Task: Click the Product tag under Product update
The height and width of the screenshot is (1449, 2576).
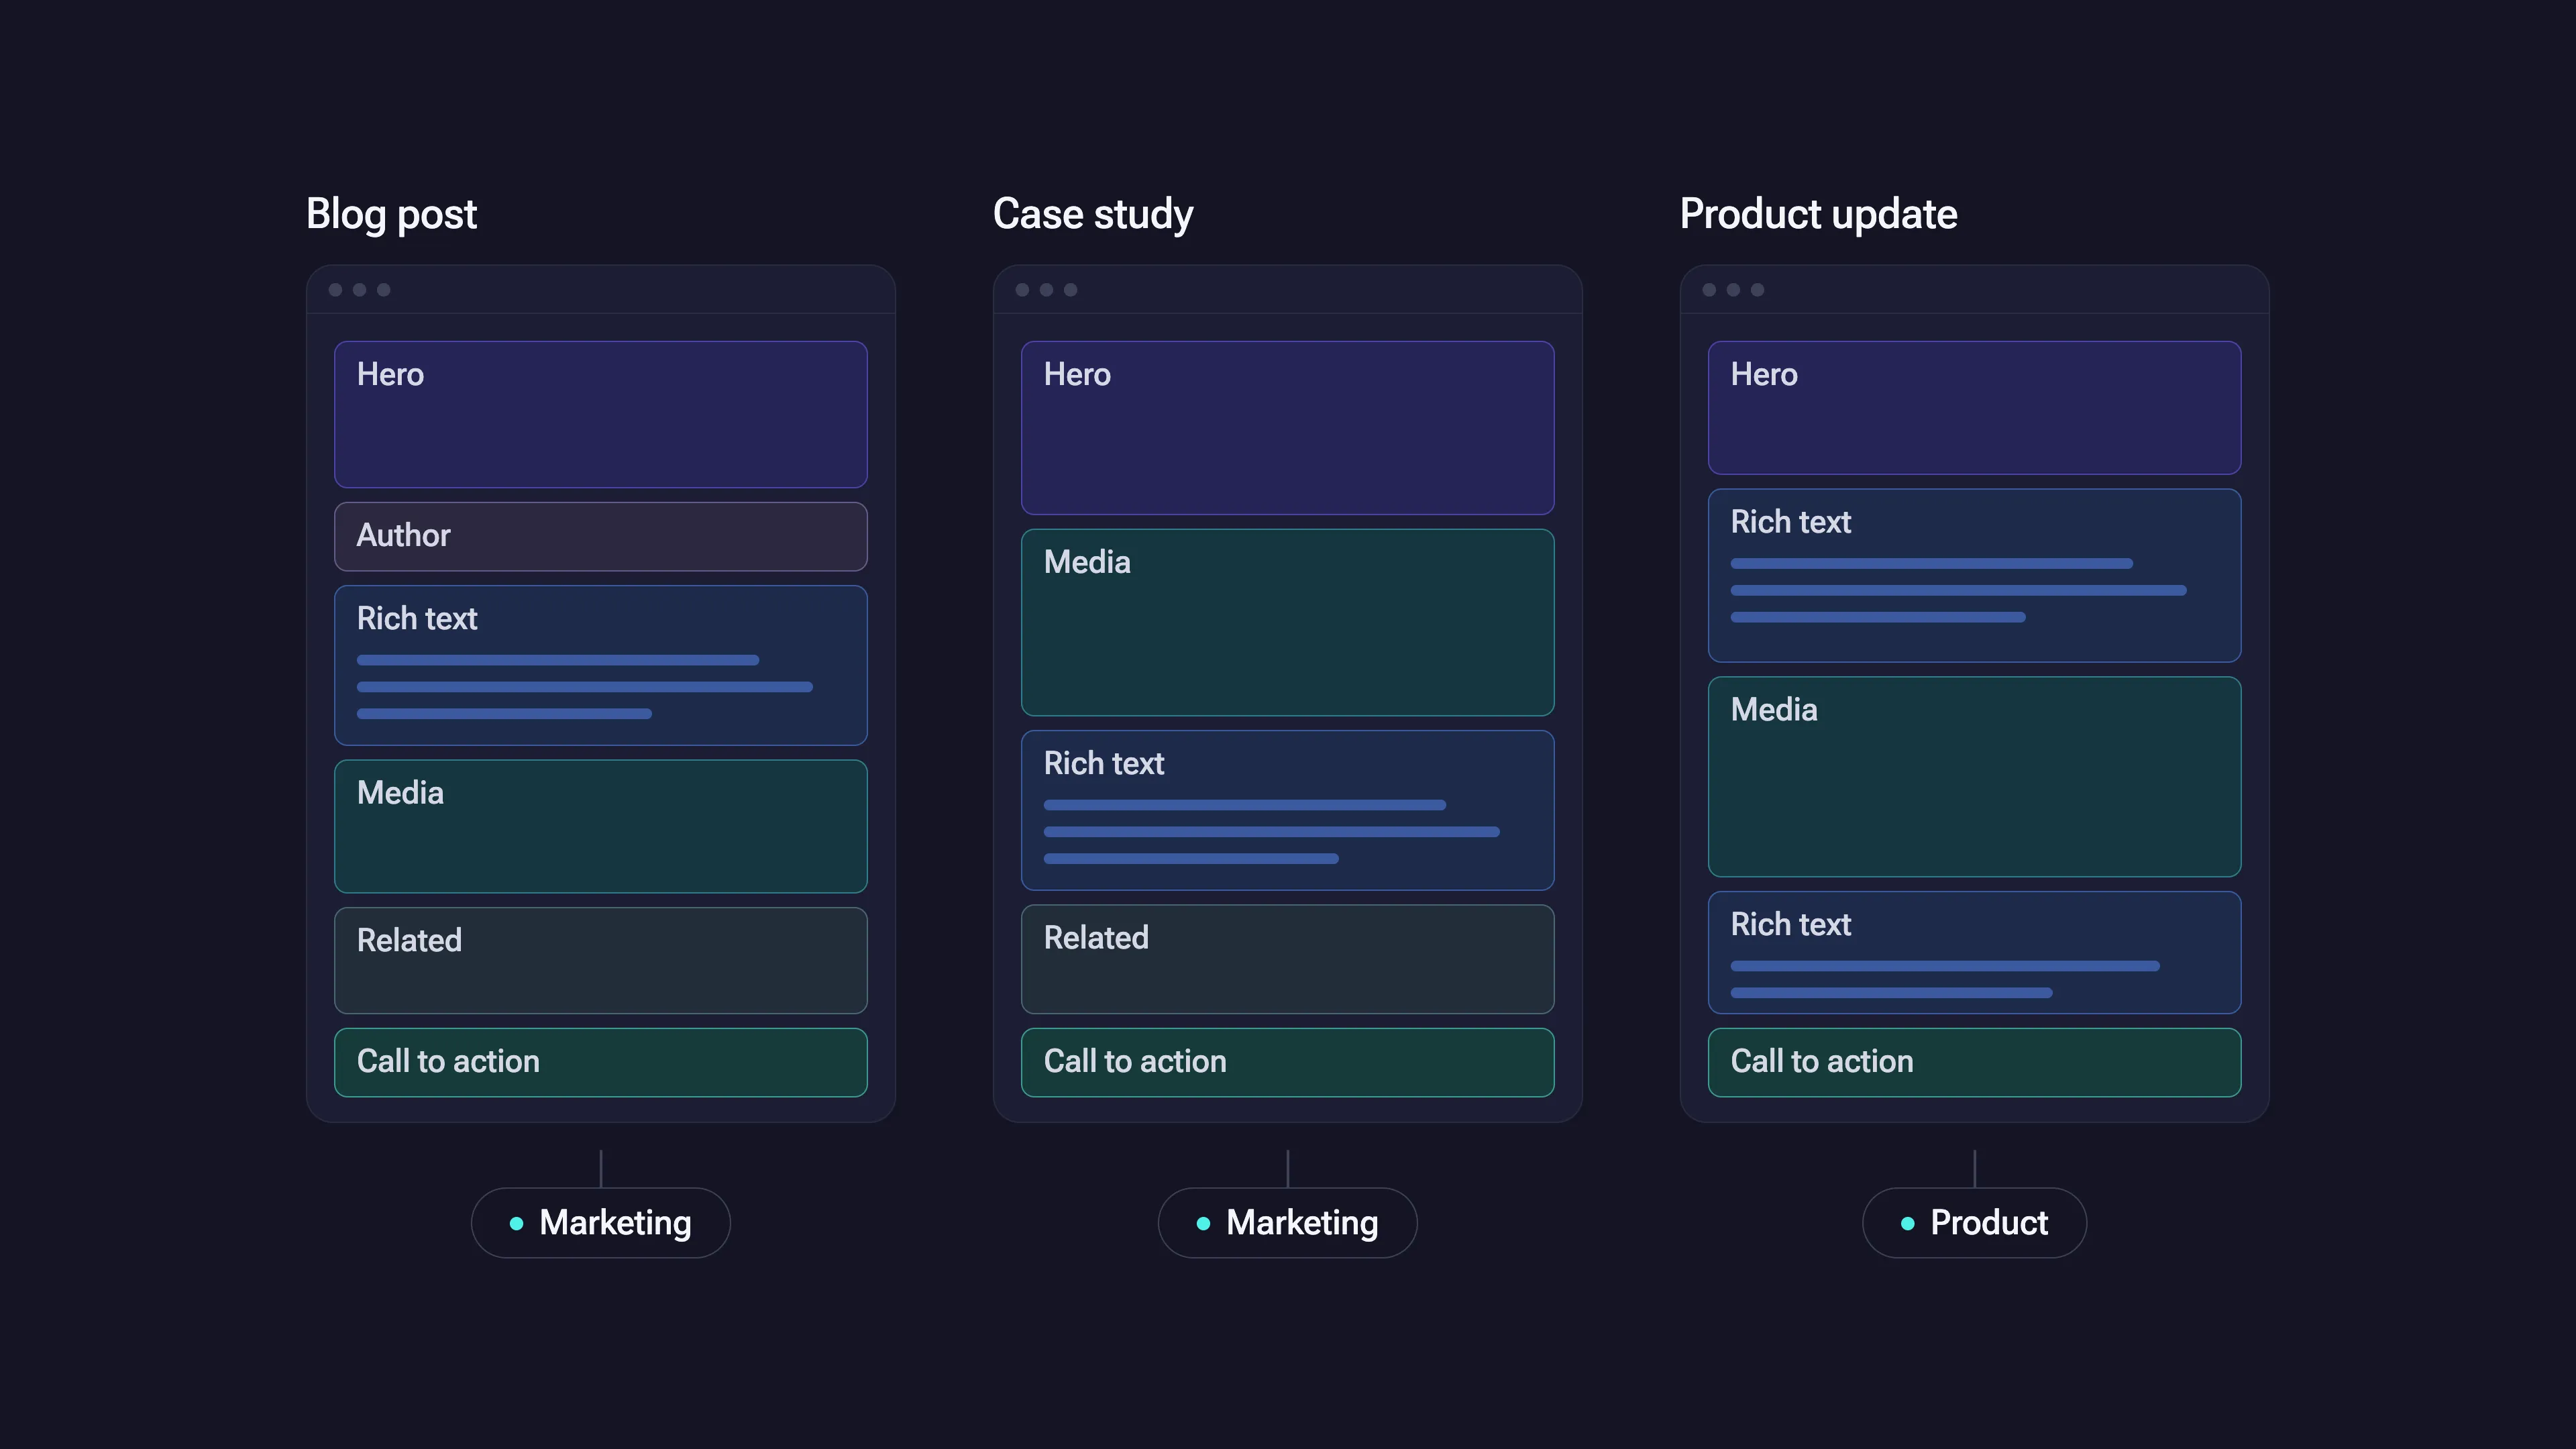Action: 1974,1222
